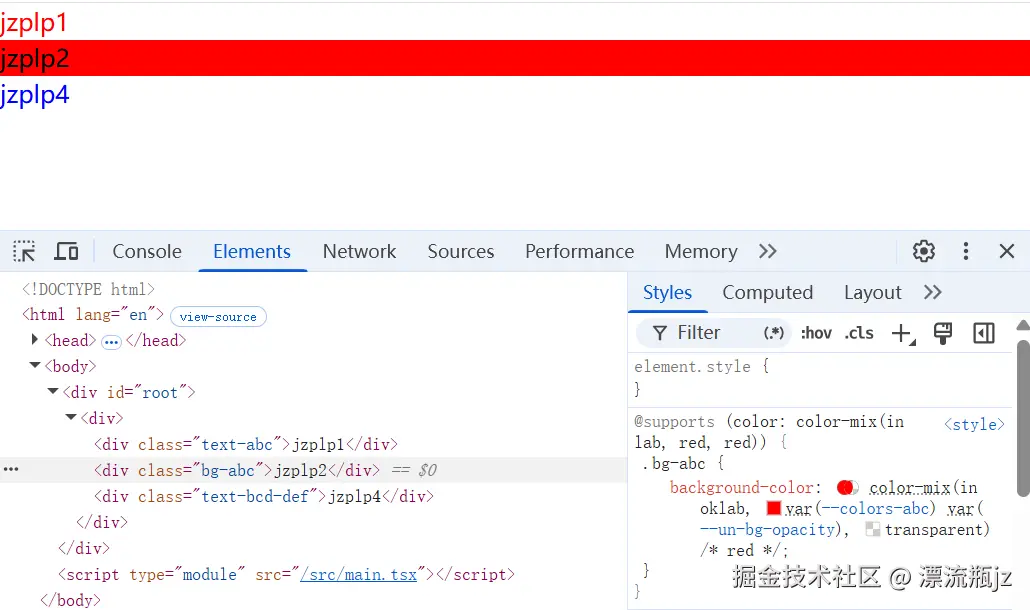Toggle the computed styles sidebar icon
This screenshot has width=1030, height=610.
pyautogui.click(x=983, y=333)
